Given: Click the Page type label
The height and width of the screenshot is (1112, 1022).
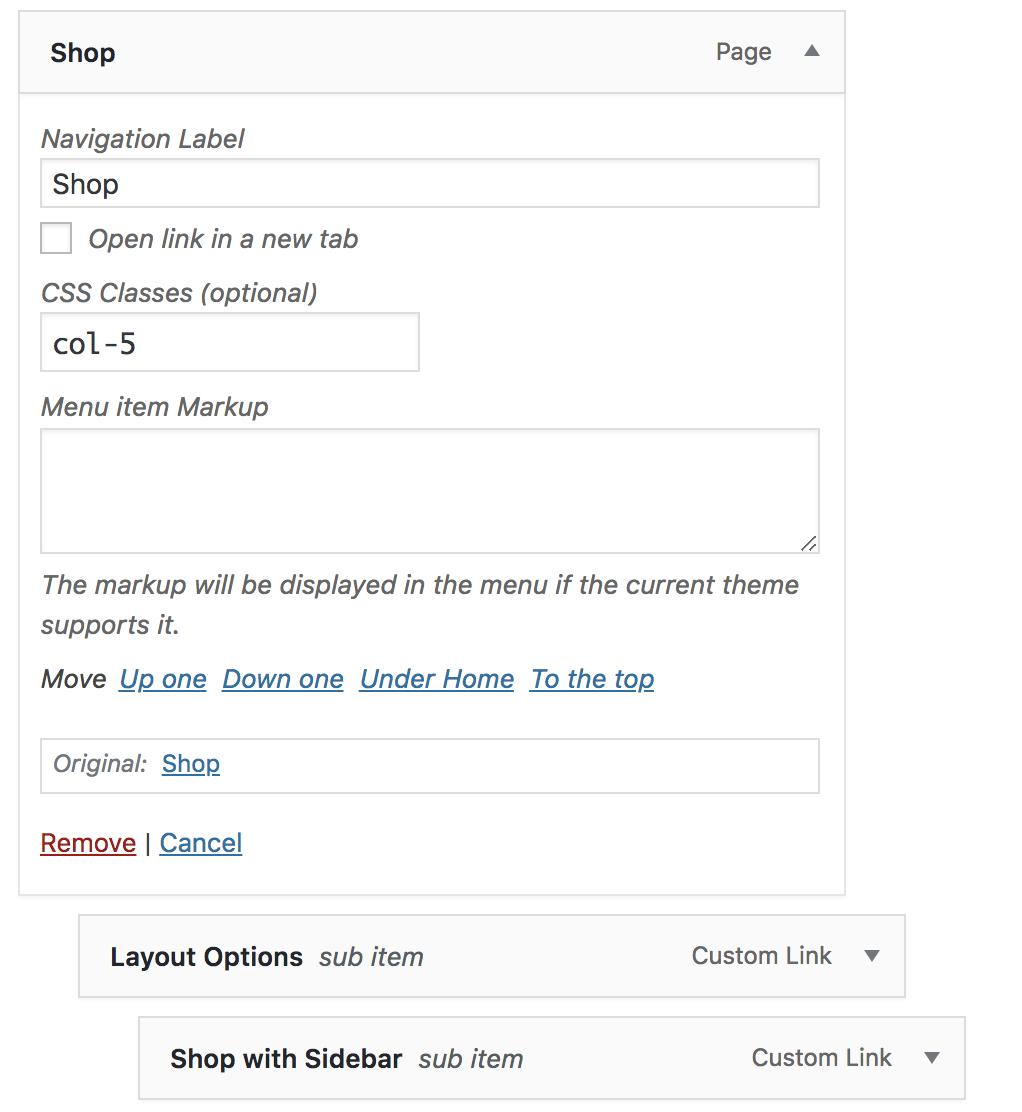Looking at the screenshot, I should point(743,52).
